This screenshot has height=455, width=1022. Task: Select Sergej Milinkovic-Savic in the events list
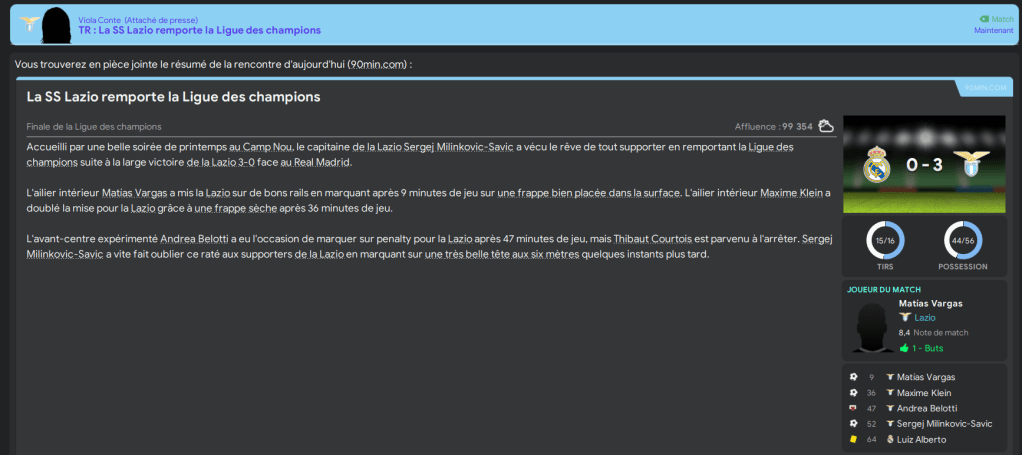click(x=944, y=424)
